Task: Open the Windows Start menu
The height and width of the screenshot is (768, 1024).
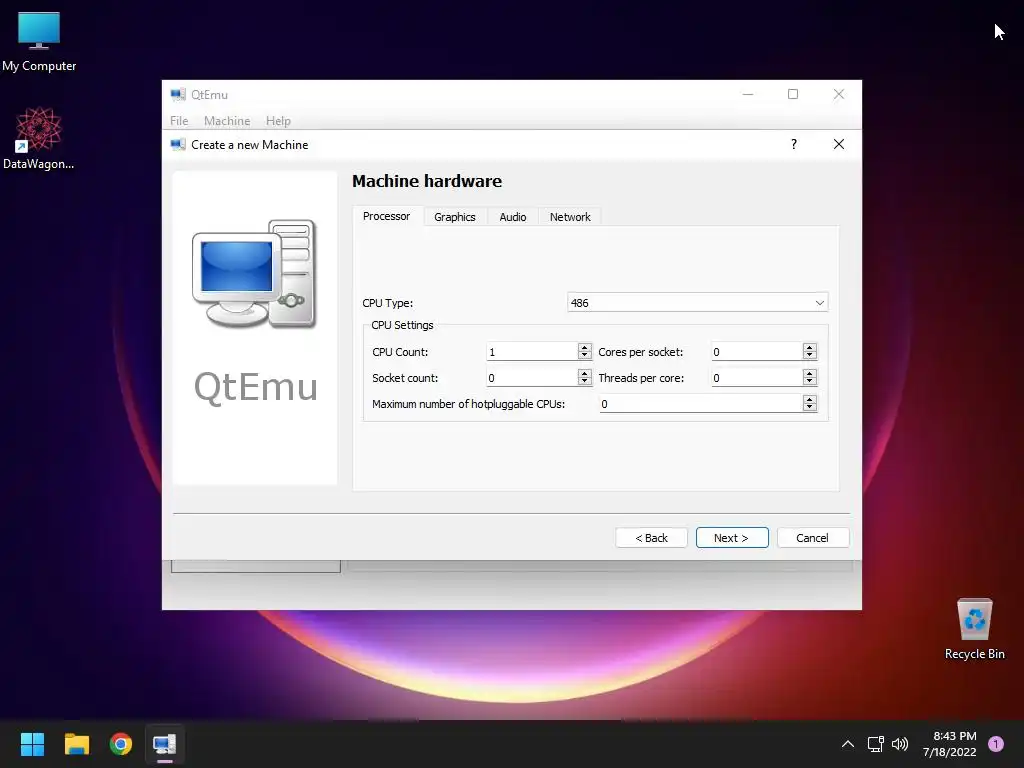Action: tap(32, 744)
